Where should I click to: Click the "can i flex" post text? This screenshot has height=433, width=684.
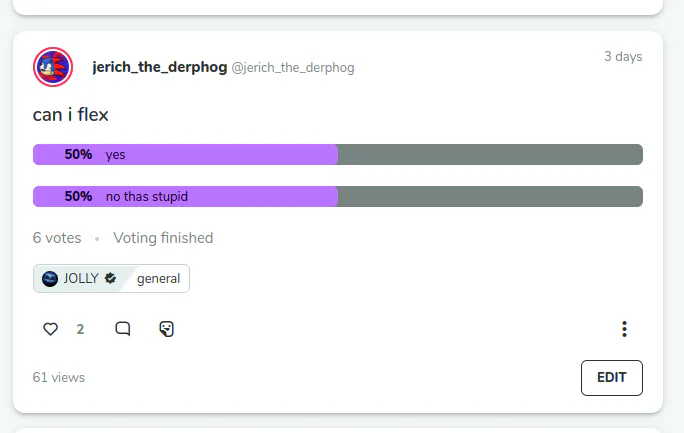click(x=70, y=115)
